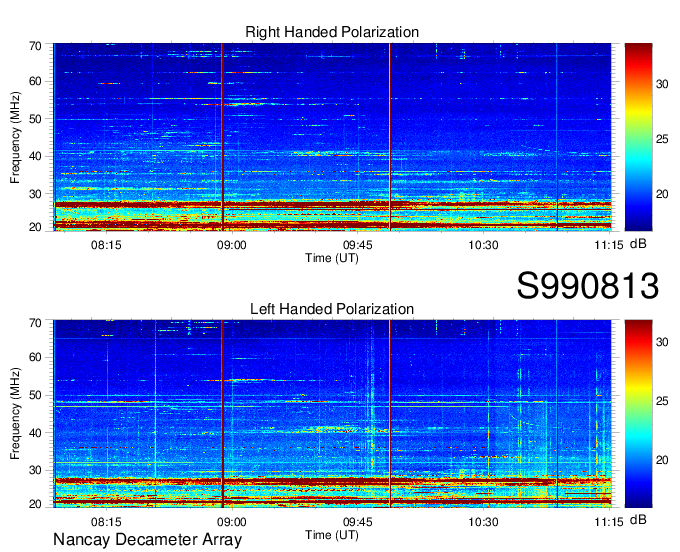Click the 40 MHz tick on Left Handed plot
This screenshot has height=552, width=680.
35,433
